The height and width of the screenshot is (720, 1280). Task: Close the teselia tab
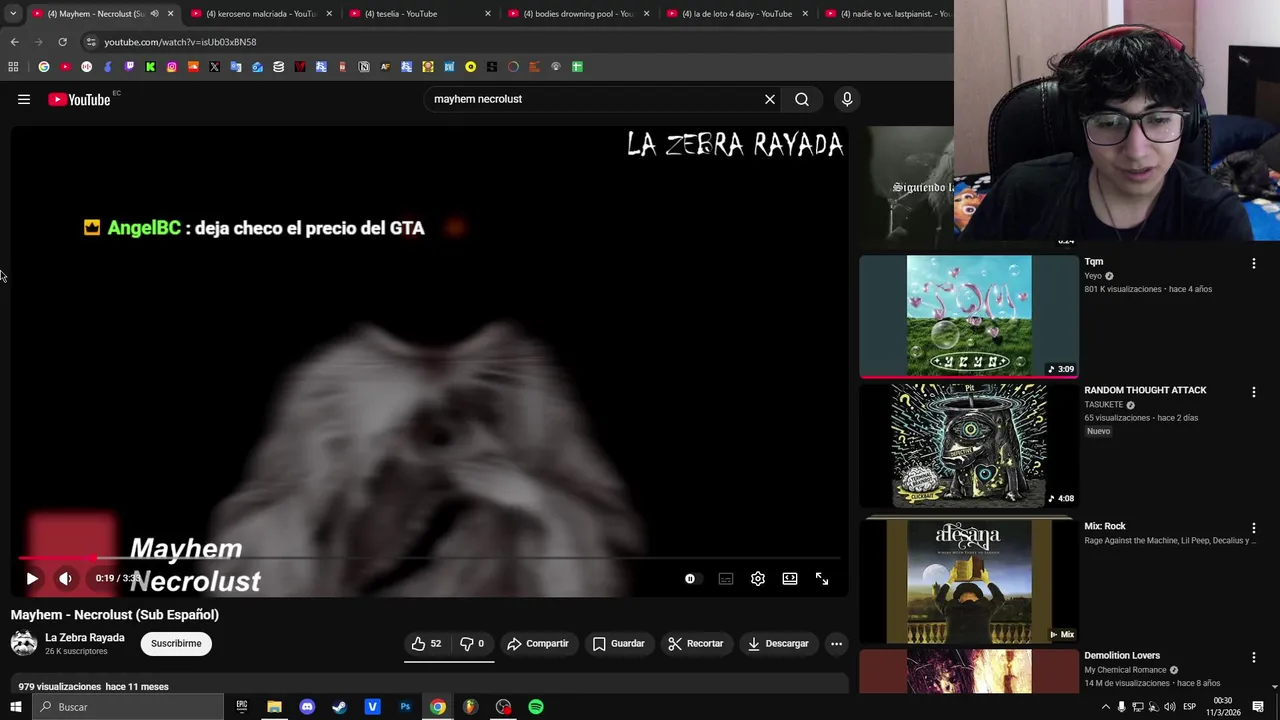pyautogui.click(x=488, y=14)
